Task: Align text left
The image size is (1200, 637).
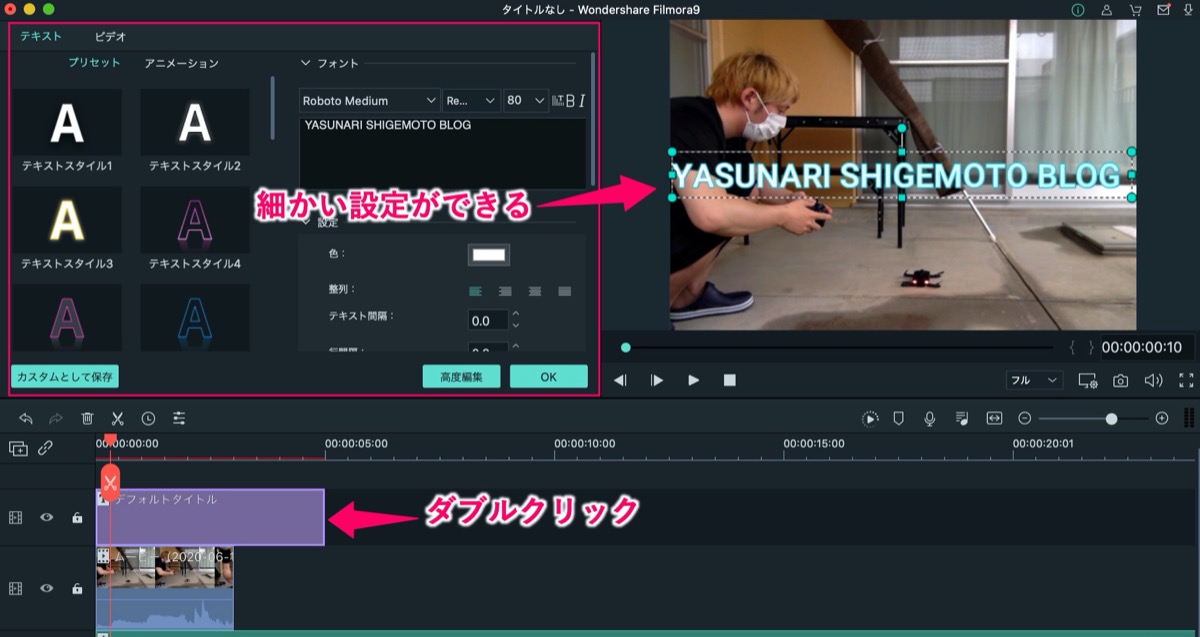Action: (x=475, y=291)
